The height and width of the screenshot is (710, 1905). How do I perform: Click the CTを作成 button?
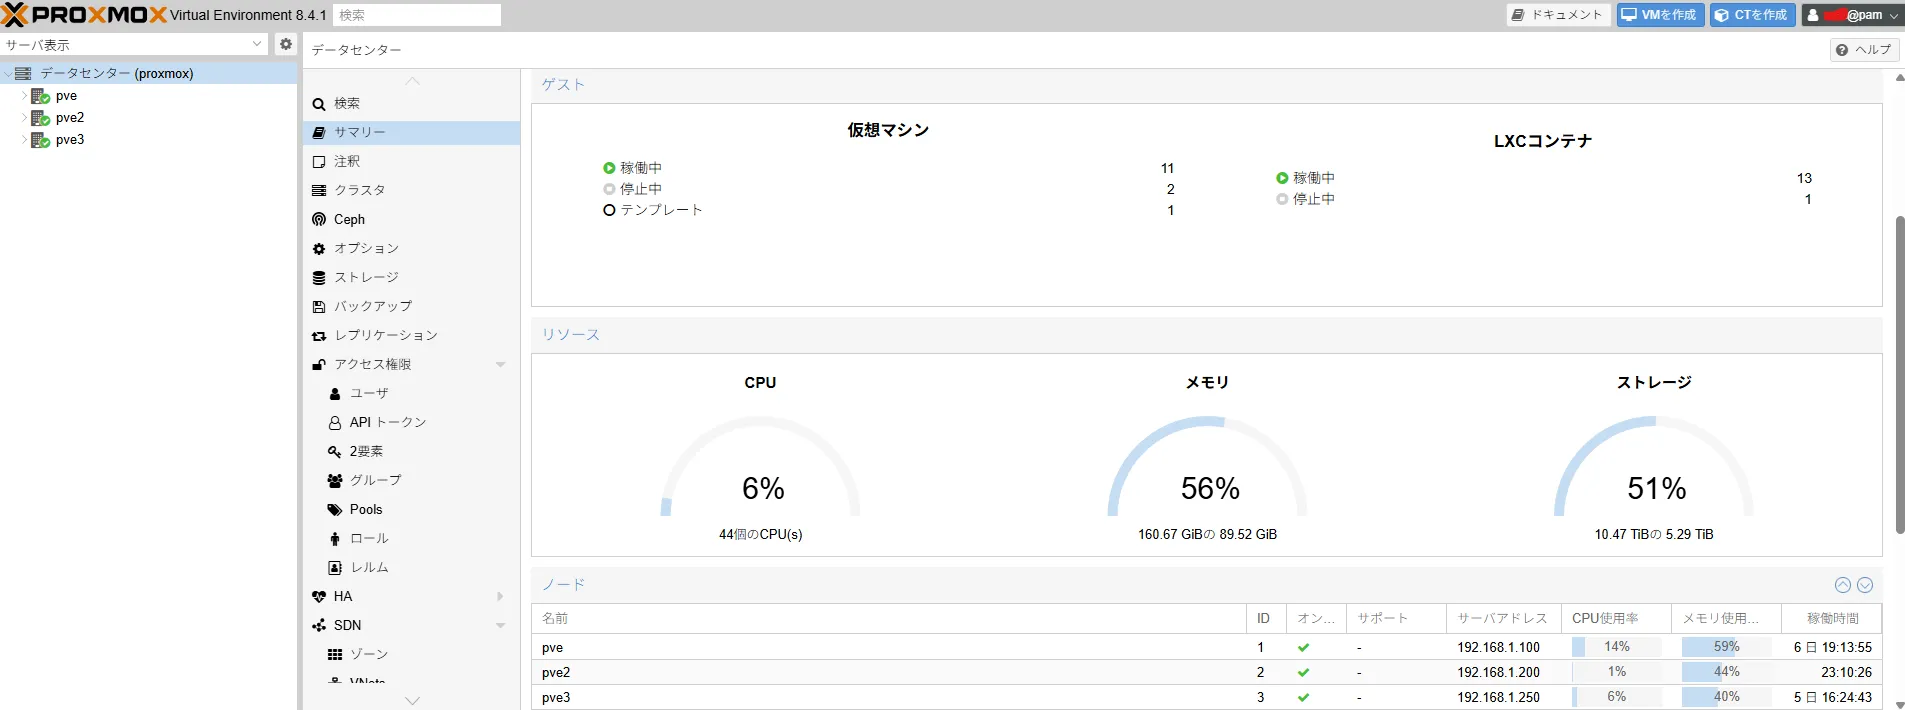(1753, 15)
